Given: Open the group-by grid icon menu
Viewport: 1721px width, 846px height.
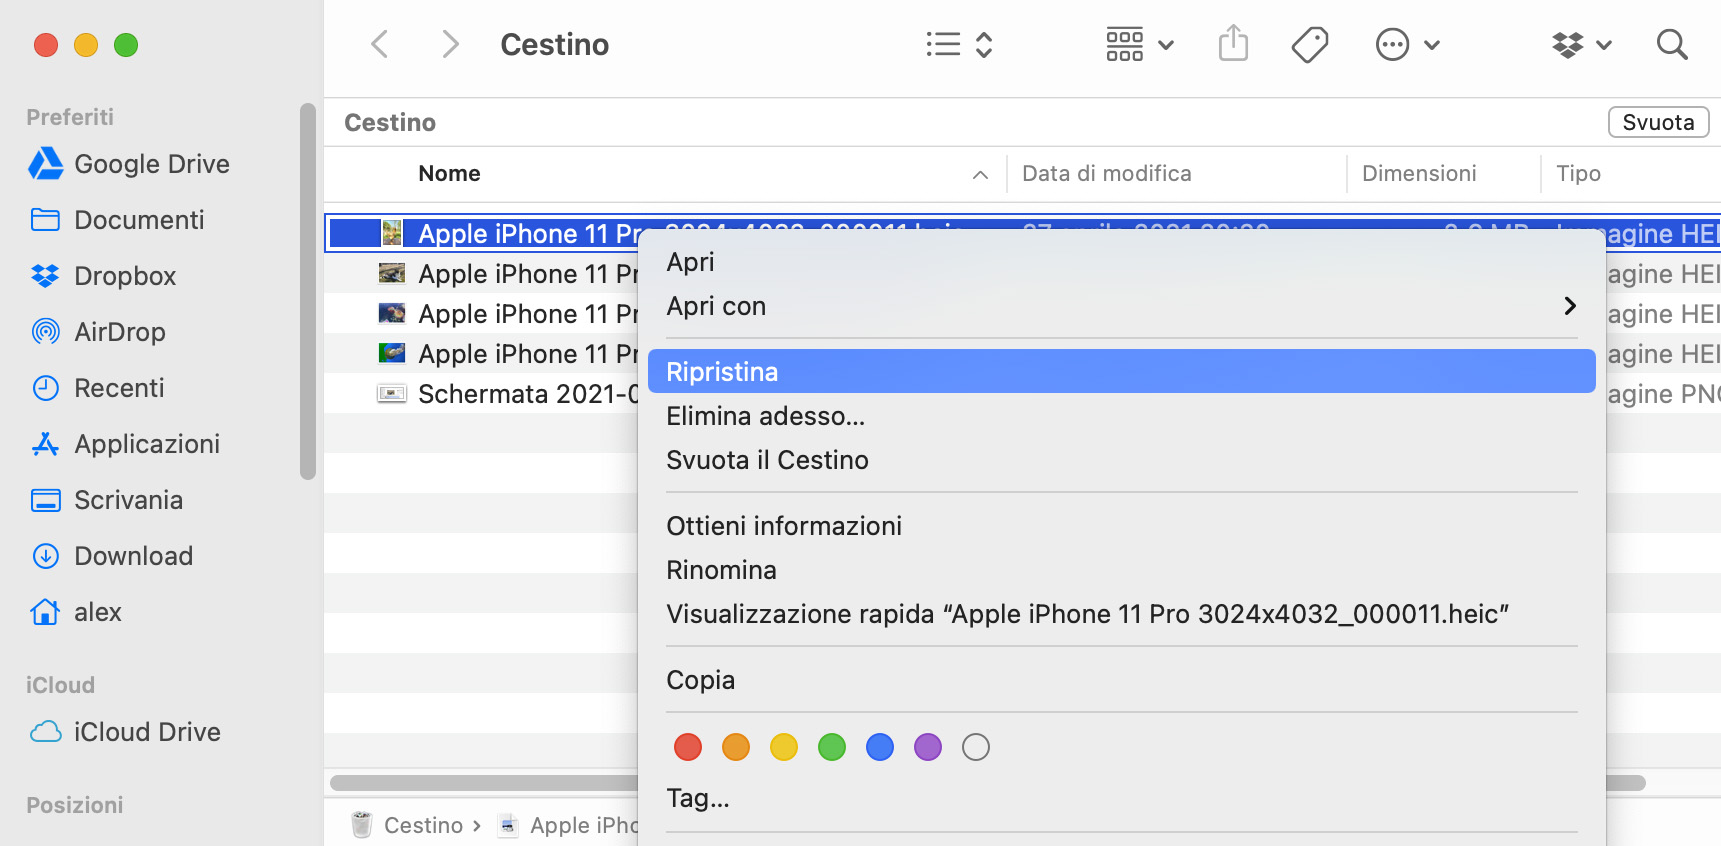Looking at the screenshot, I should point(1124,44).
